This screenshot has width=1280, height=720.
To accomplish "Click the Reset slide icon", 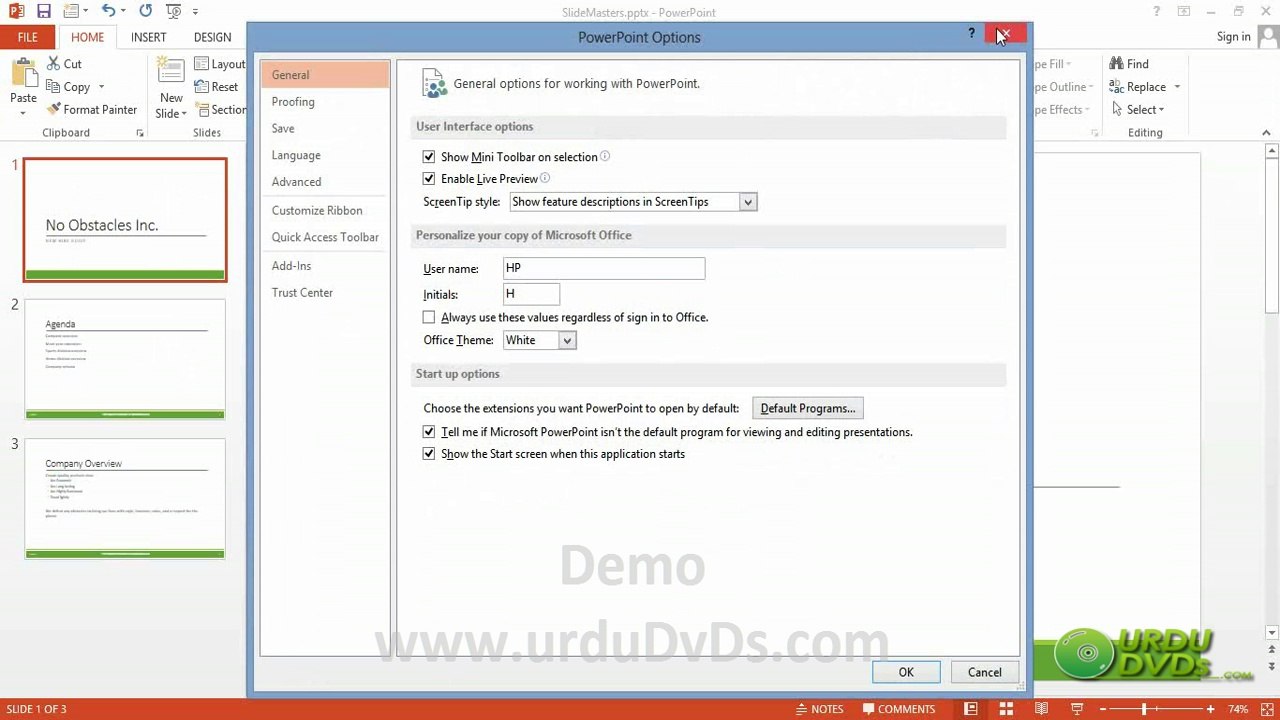I will (x=202, y=87).
